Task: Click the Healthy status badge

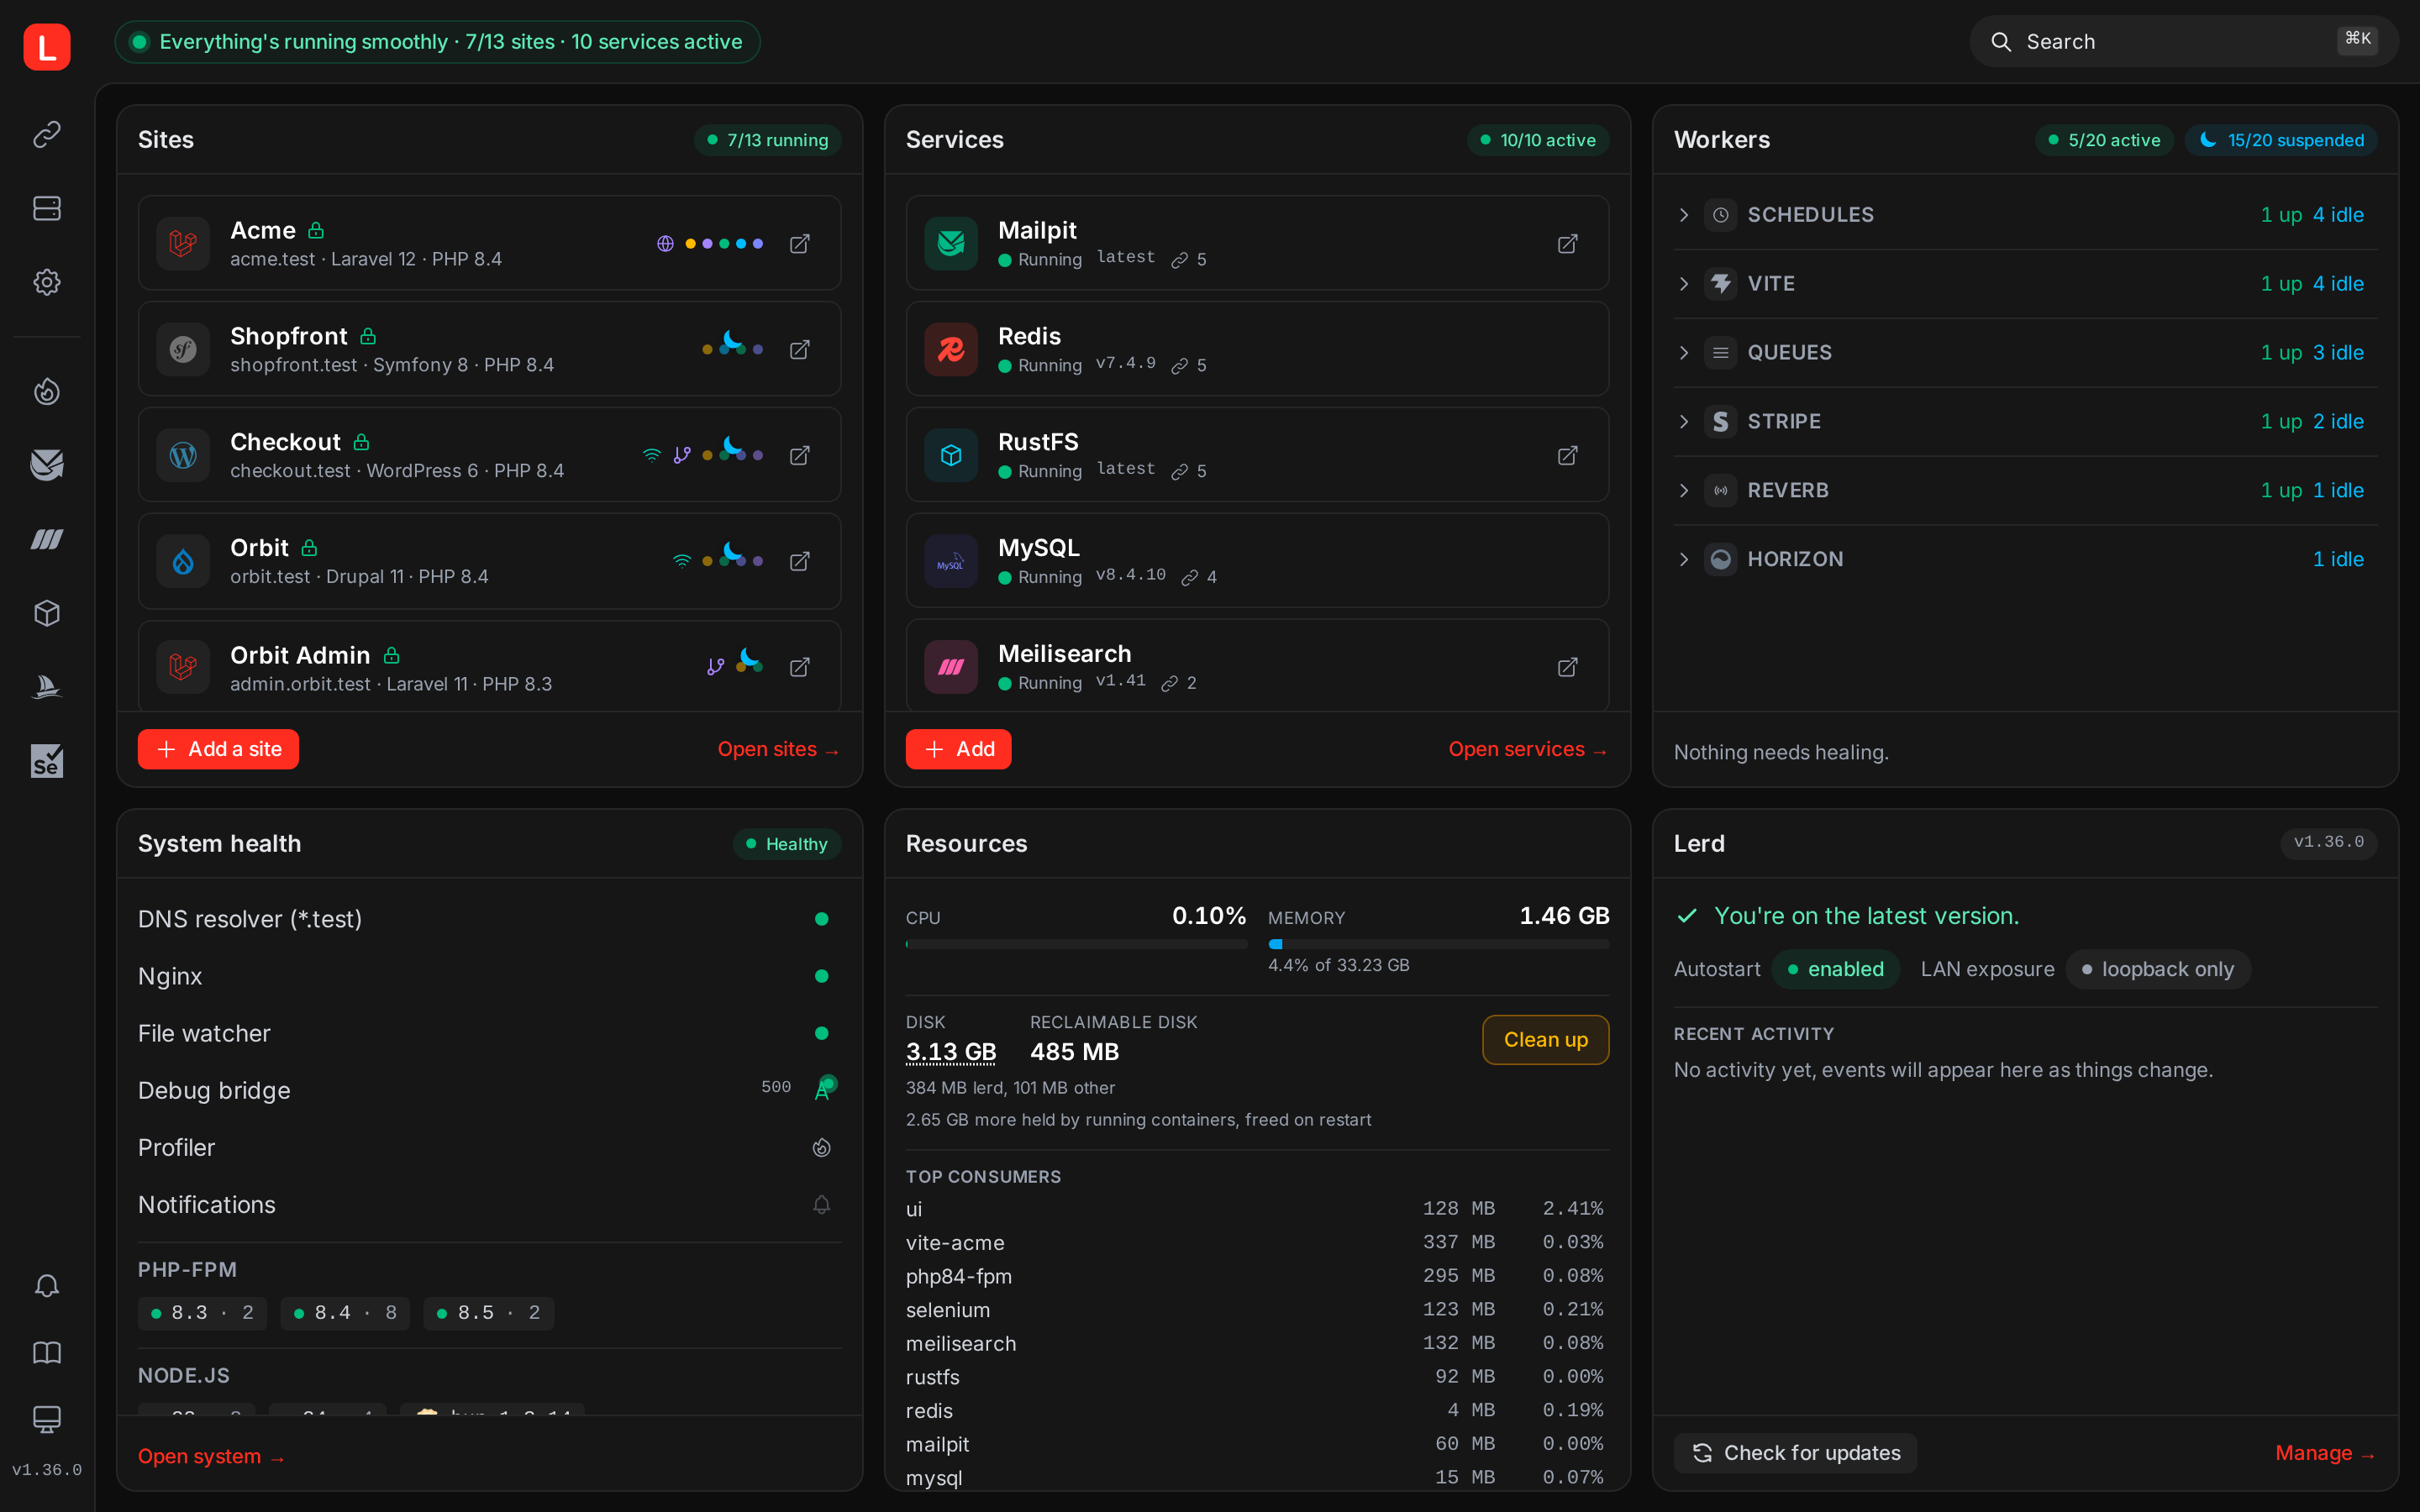Action: click(x=787, y=844)
